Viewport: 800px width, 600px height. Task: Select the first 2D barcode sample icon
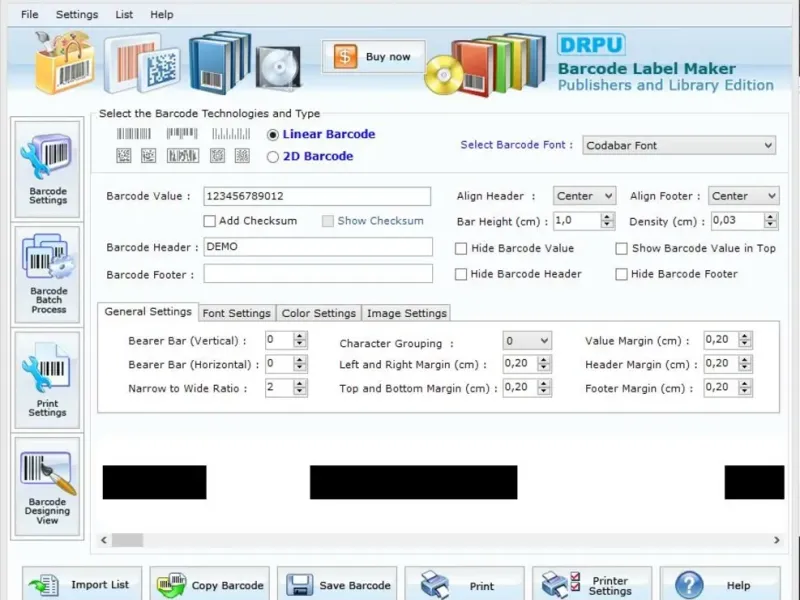124,156
